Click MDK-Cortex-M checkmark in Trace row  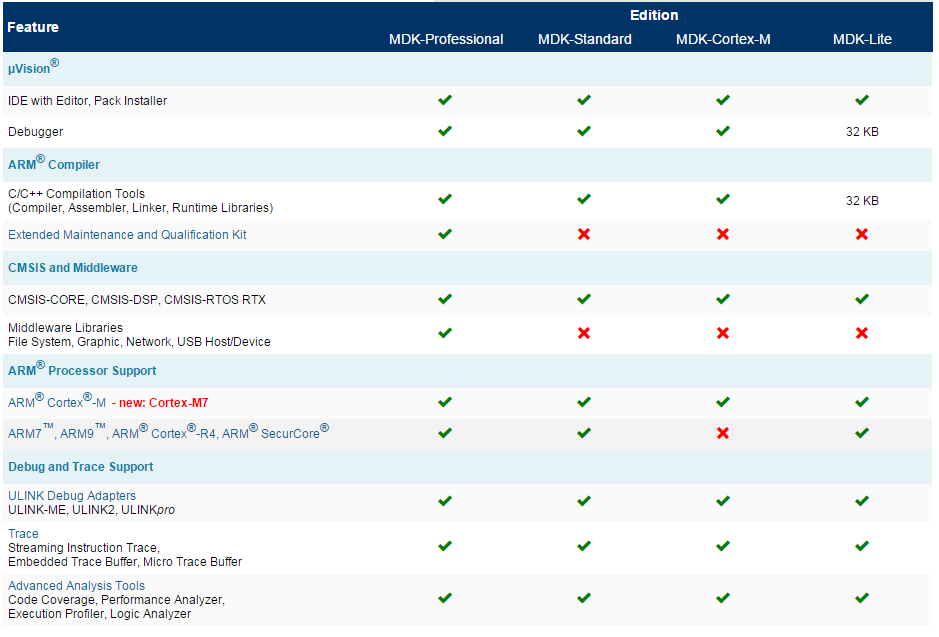tap(723, 545)
